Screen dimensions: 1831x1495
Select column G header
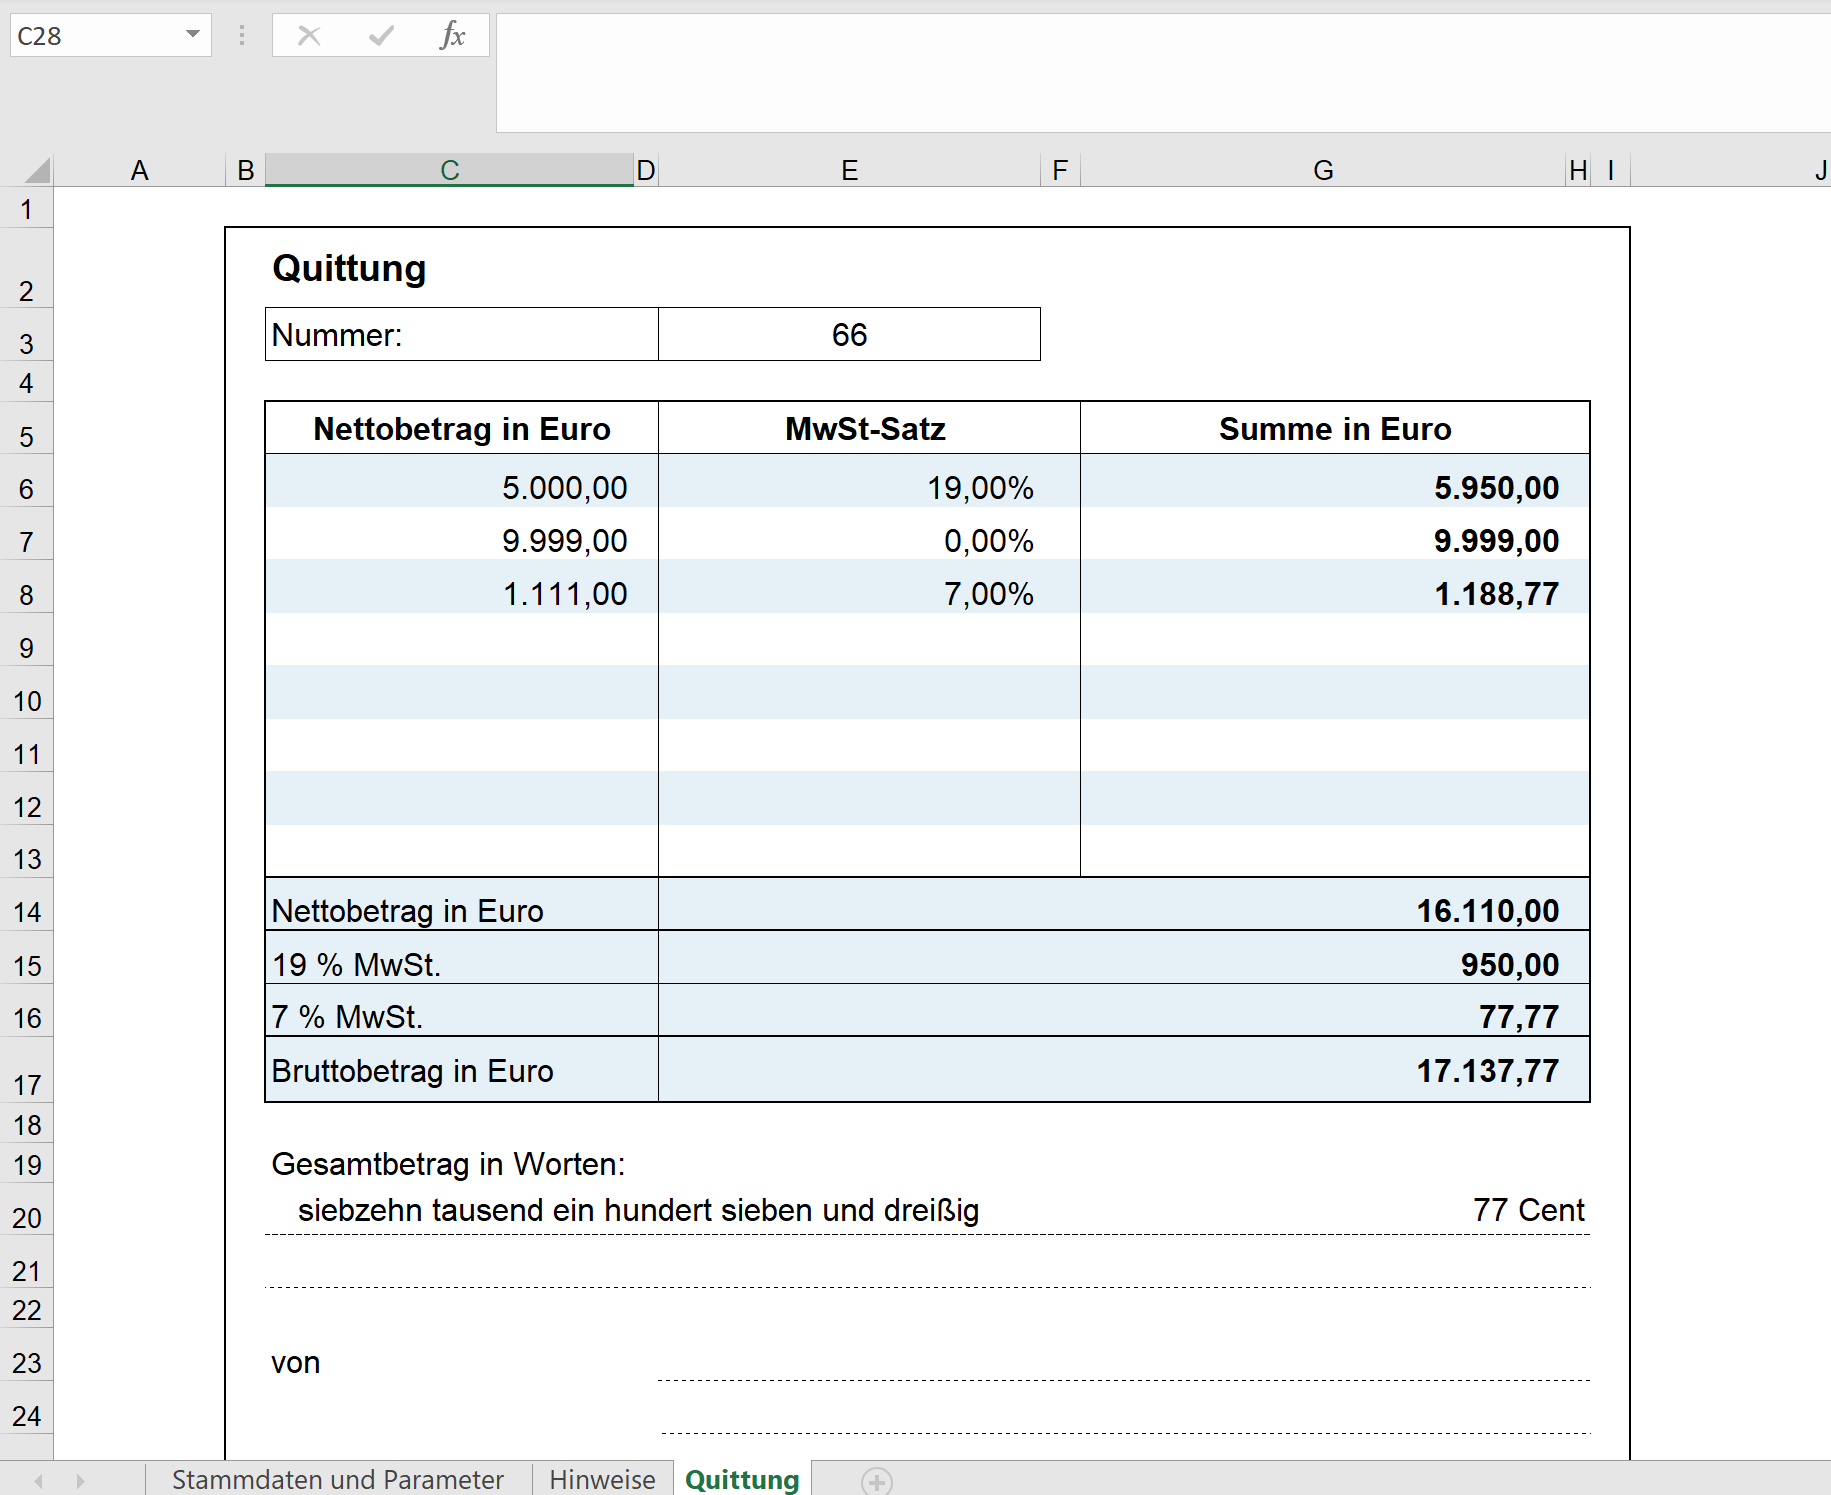click(x=1323, y=170)
